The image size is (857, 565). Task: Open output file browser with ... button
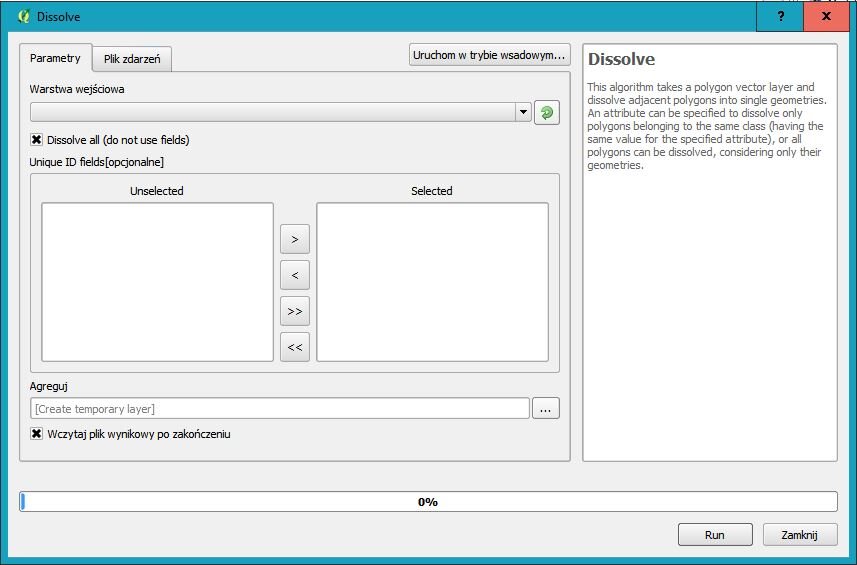546,408
